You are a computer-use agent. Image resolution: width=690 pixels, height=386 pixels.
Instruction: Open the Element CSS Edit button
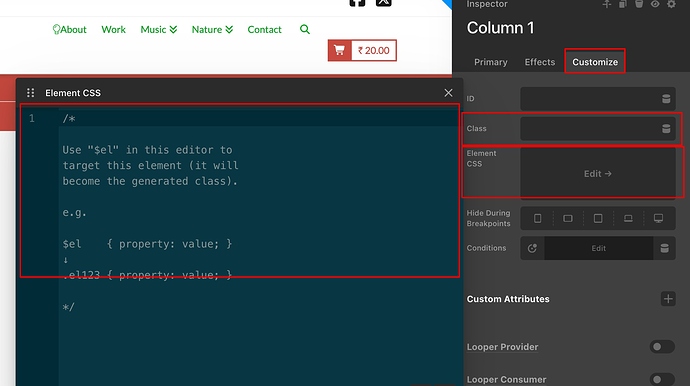pyautogui.click(x=598, y=173)
